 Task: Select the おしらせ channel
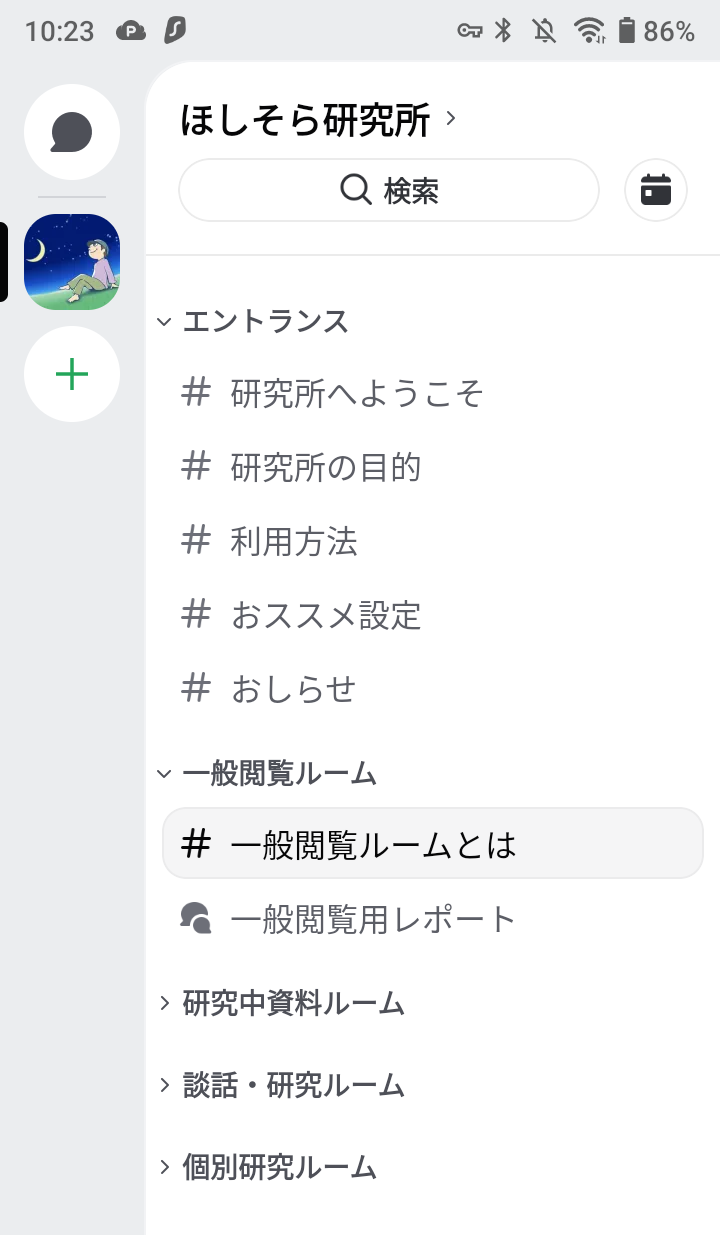(293, 690)
